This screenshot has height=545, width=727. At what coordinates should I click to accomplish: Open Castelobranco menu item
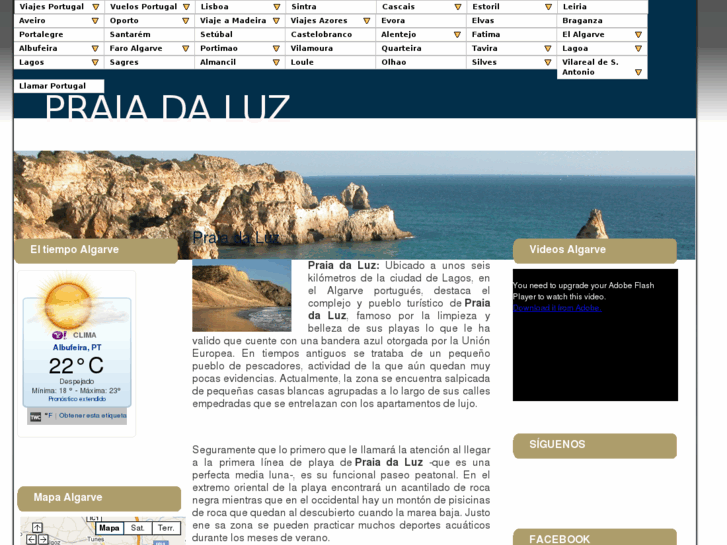tap(331, 34)
